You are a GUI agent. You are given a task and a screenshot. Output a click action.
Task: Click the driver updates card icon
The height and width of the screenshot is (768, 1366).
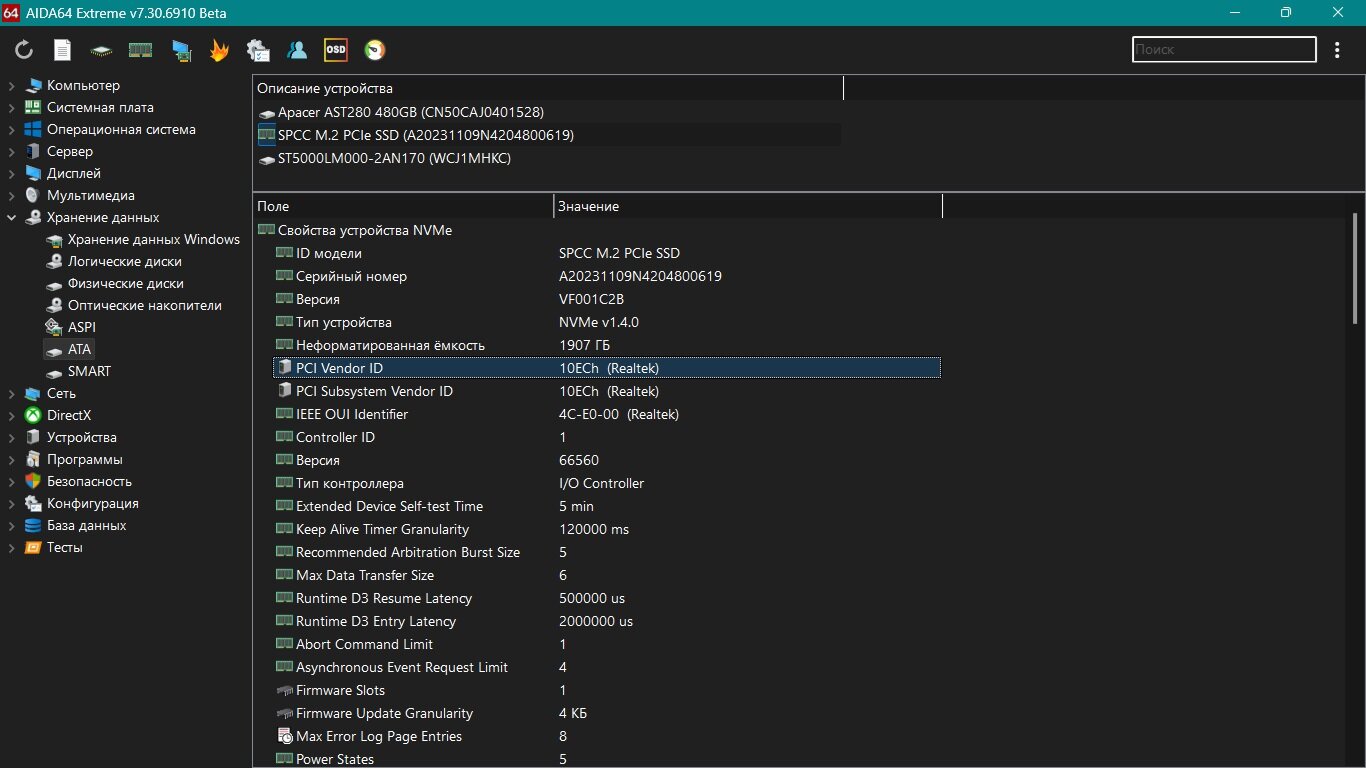[181, 50]
